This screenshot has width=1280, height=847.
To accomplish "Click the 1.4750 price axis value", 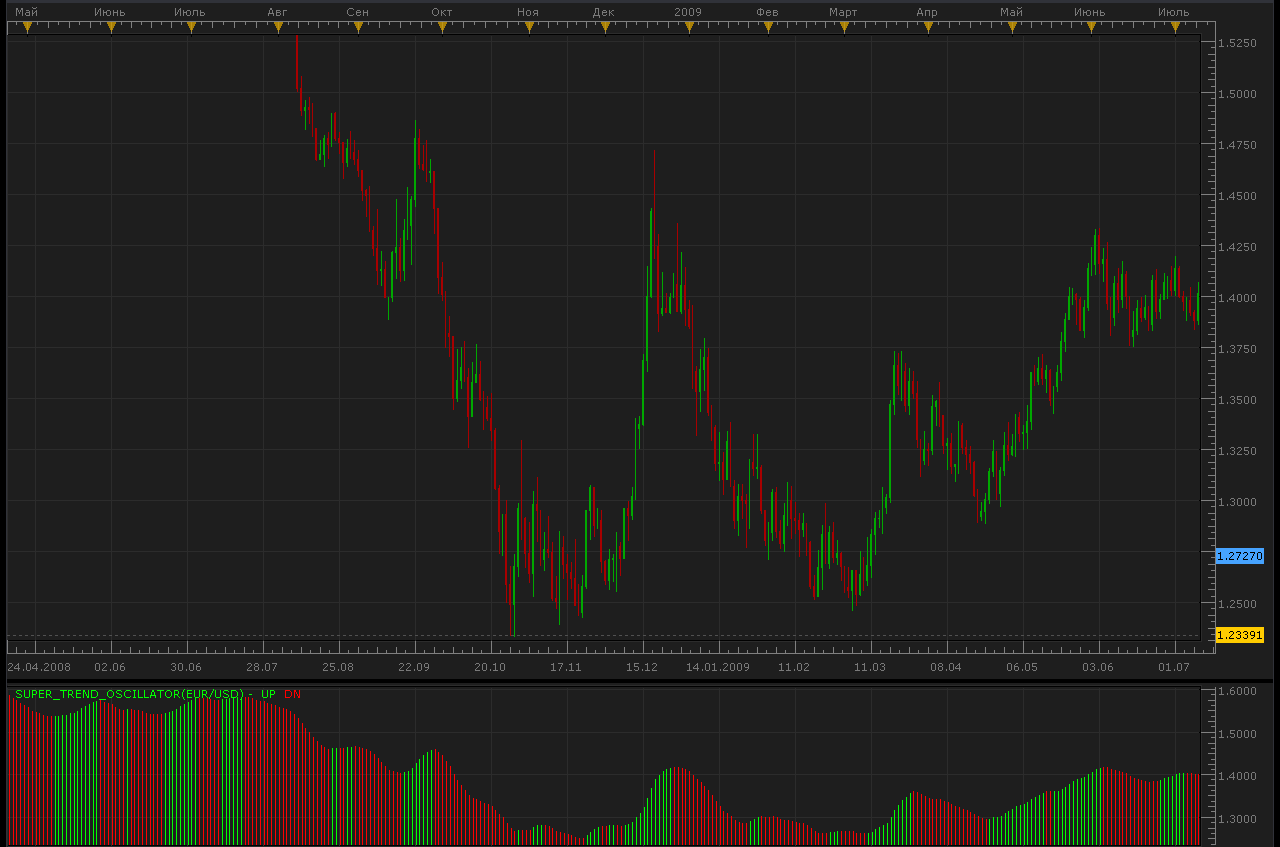I will (1238, 145).
